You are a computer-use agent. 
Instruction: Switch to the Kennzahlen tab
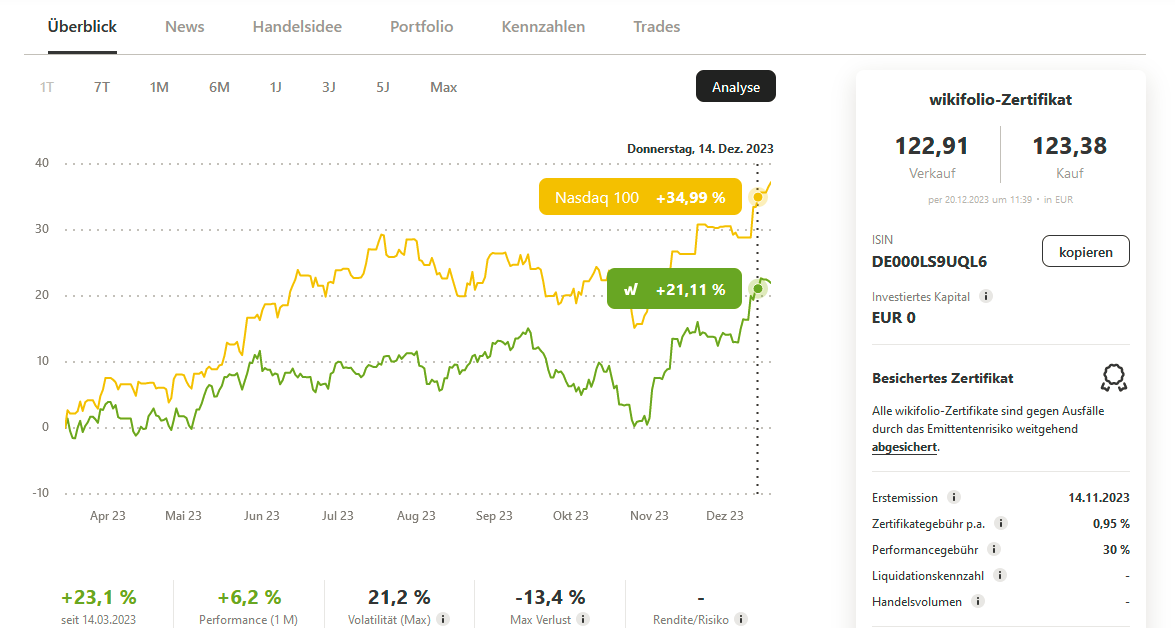[543, 27]
